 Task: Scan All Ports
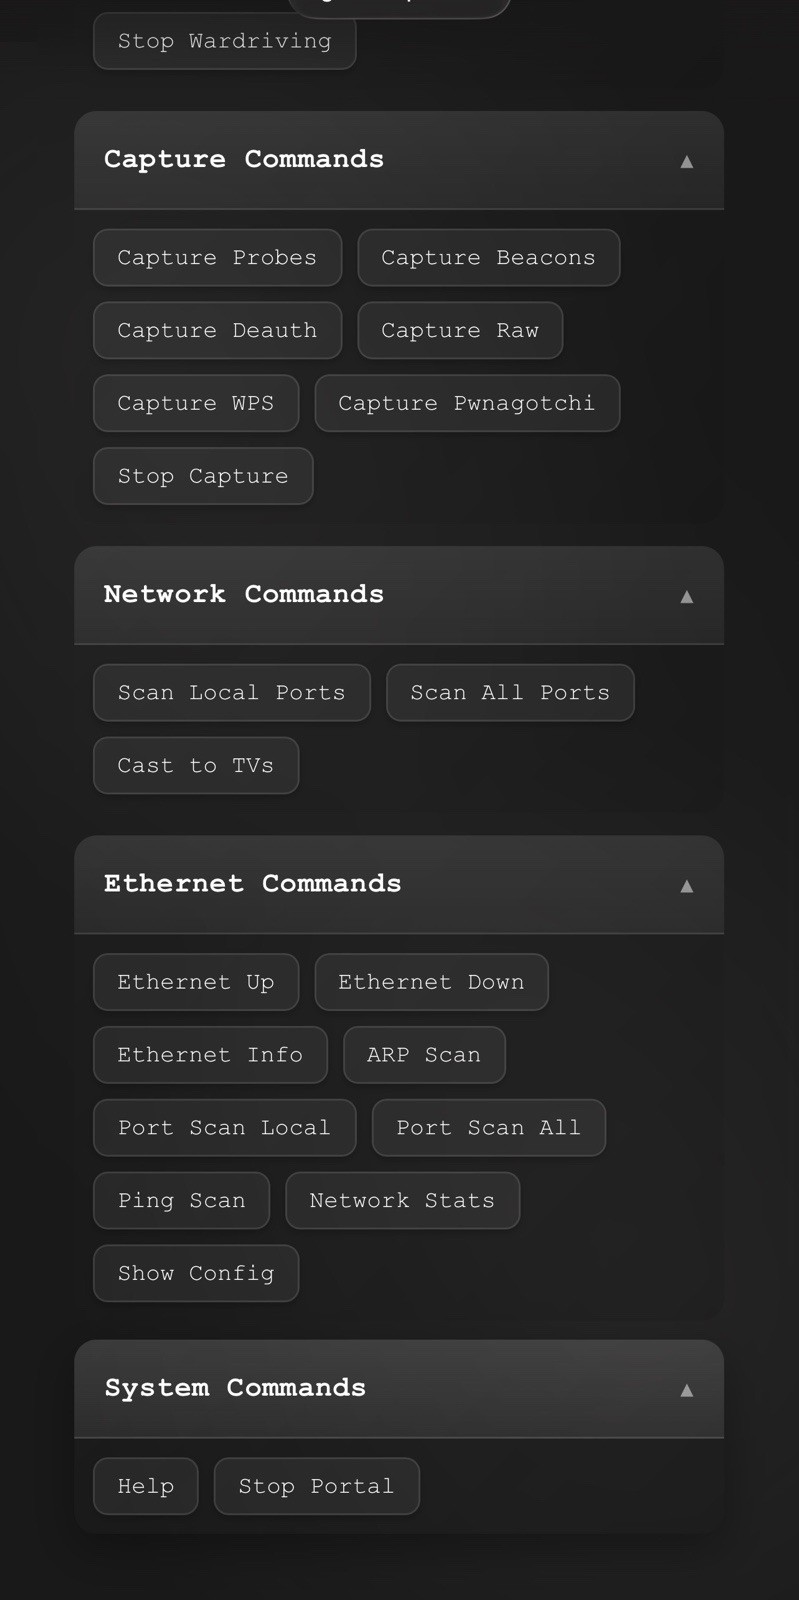(x=510, y=692)
